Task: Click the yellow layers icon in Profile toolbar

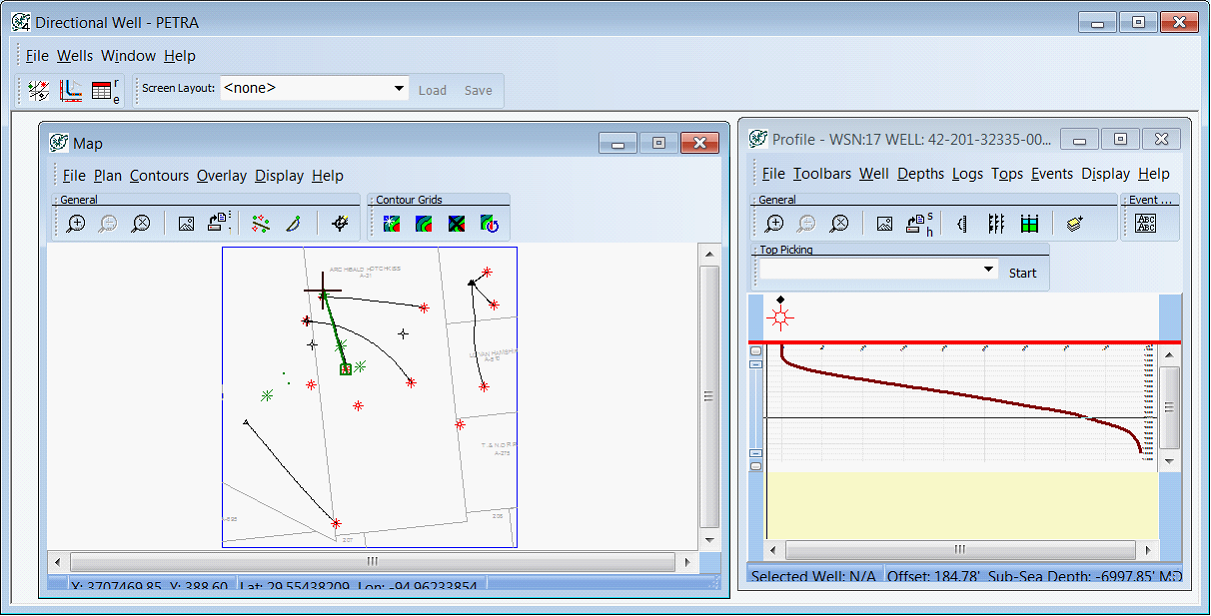Action: pyautogui.click(x=1075, y=224)
